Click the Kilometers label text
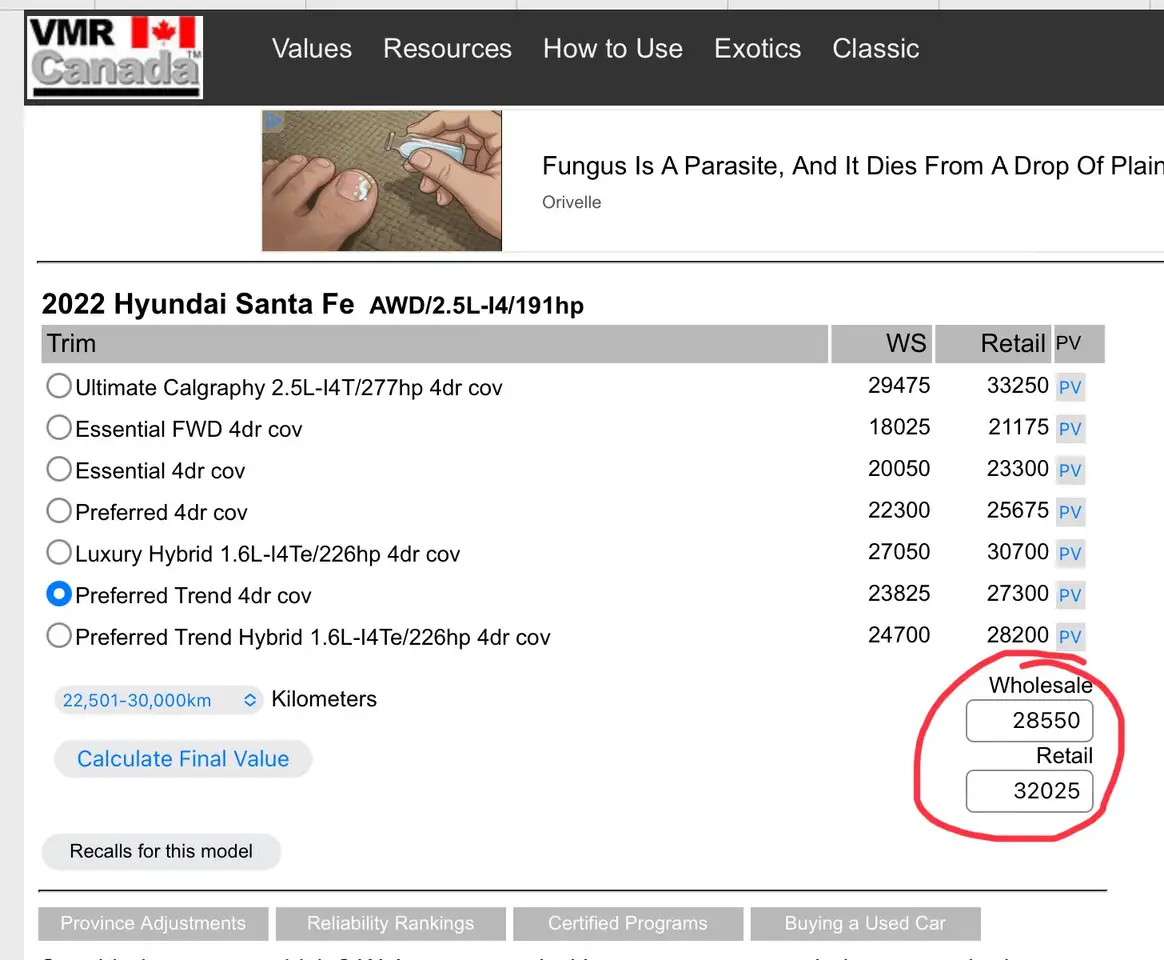The width and height of the screenshot is (1164, 960). coord(324,699)
